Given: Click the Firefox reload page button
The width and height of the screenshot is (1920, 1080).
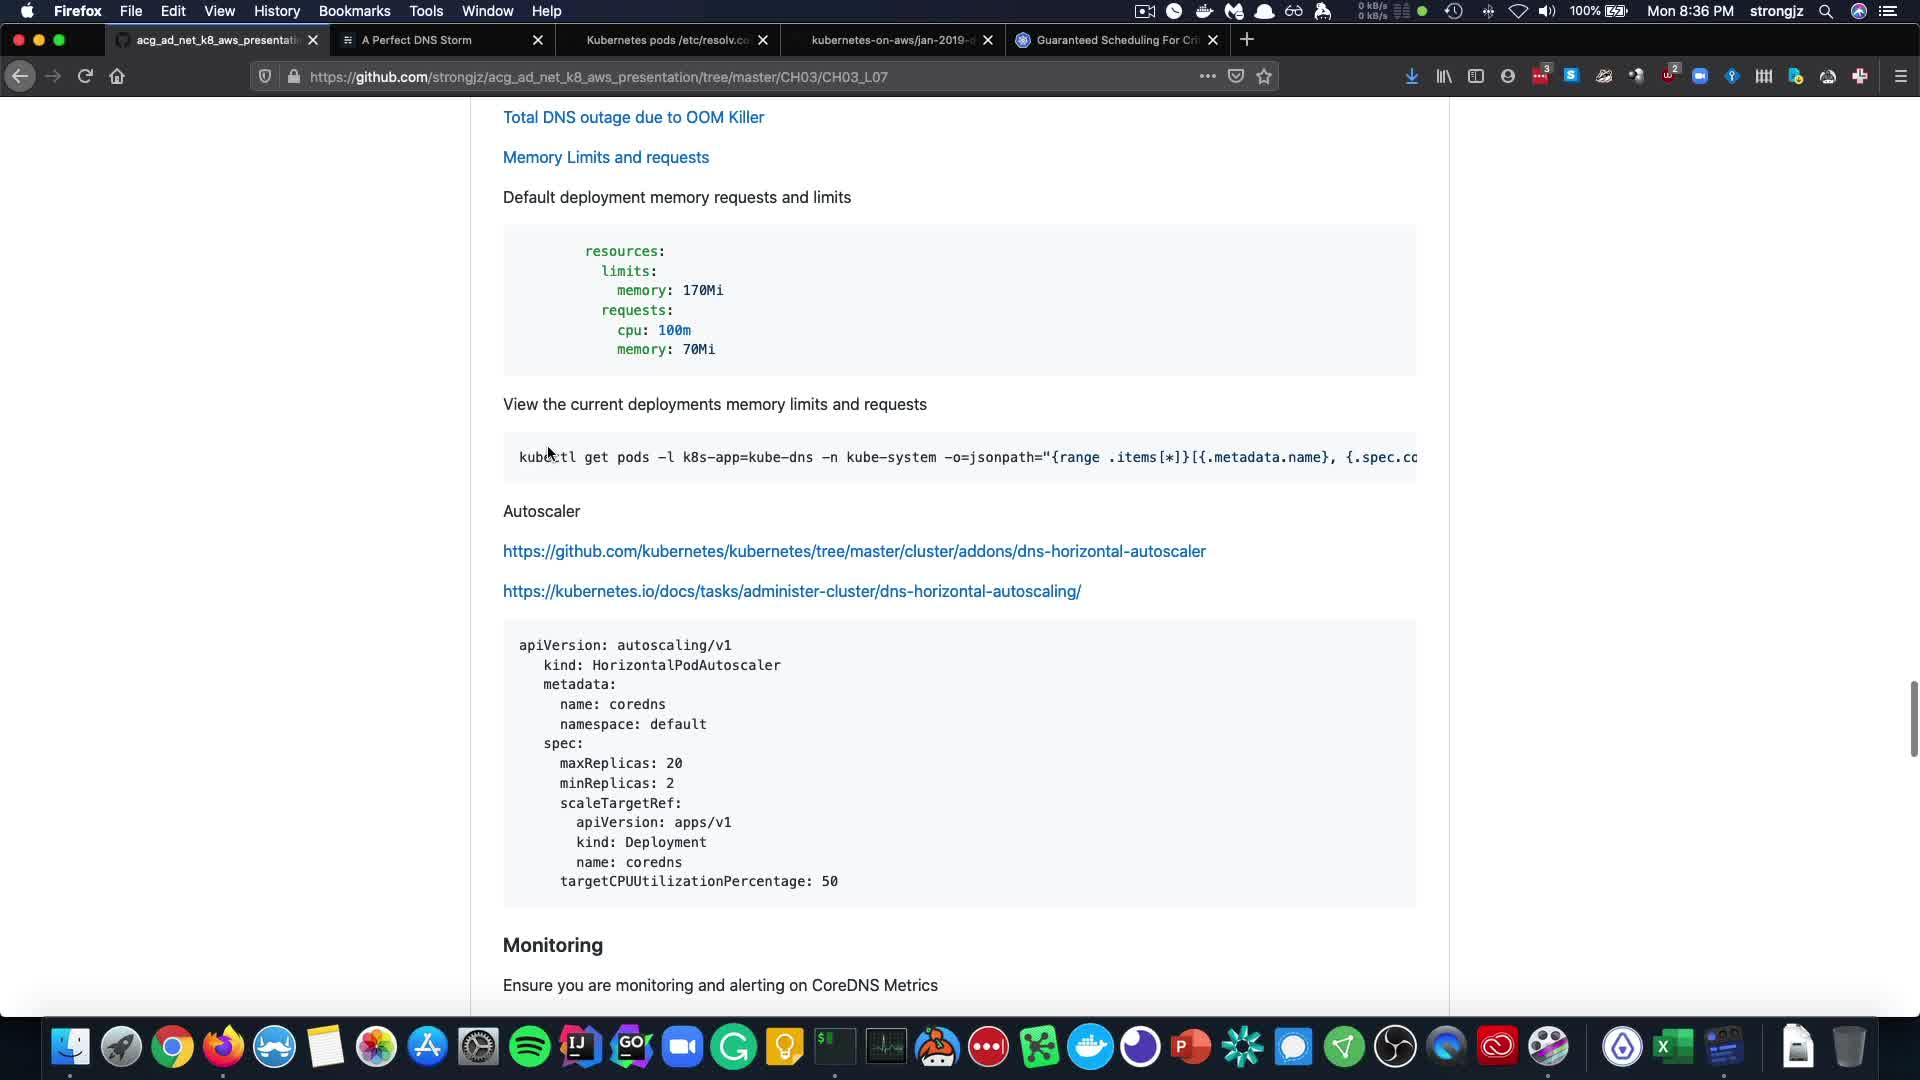Looking at the screenshot, I should 85,76.
